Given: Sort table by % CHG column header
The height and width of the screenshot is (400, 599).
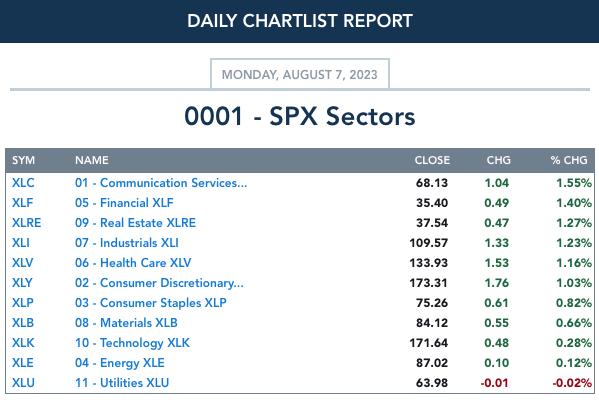Looking at the screenshot, I should pos(569,160).
